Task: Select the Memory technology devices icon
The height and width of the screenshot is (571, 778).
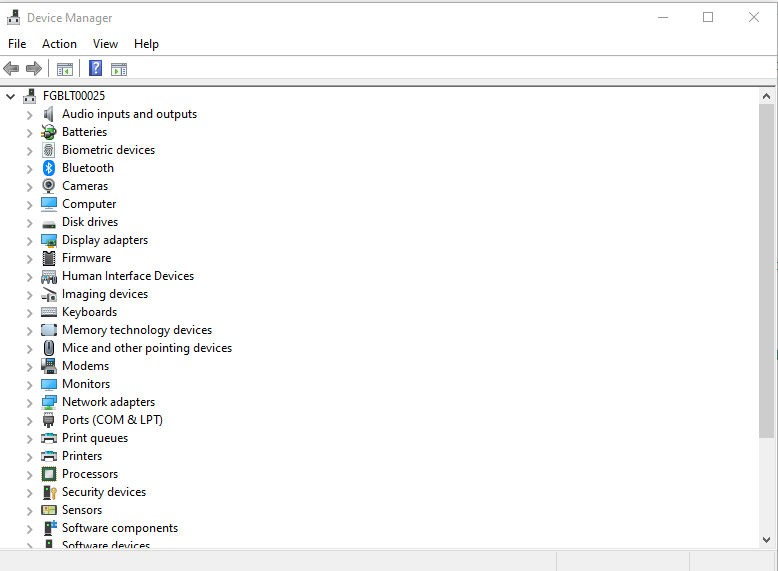Action: (49, 330)
